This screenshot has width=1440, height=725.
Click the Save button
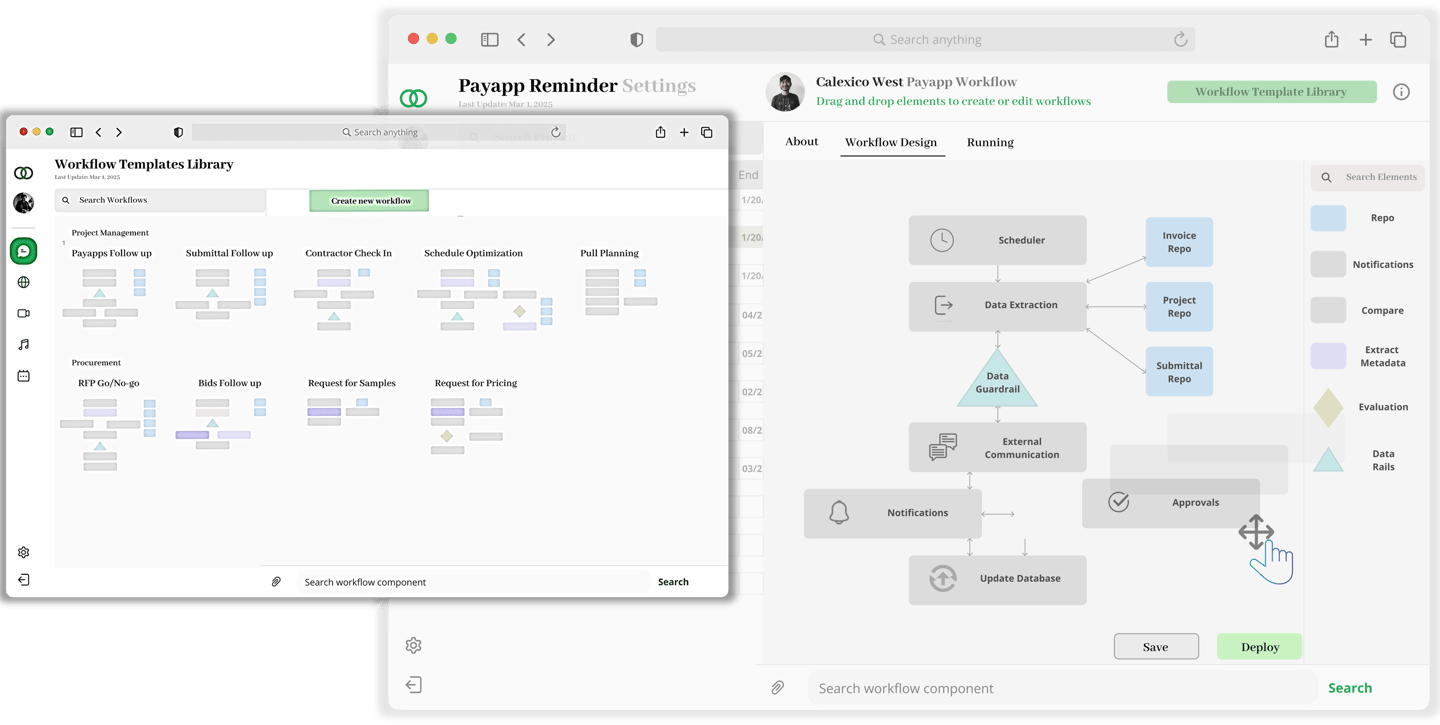pyautogui.click(x=1156, y=647)
